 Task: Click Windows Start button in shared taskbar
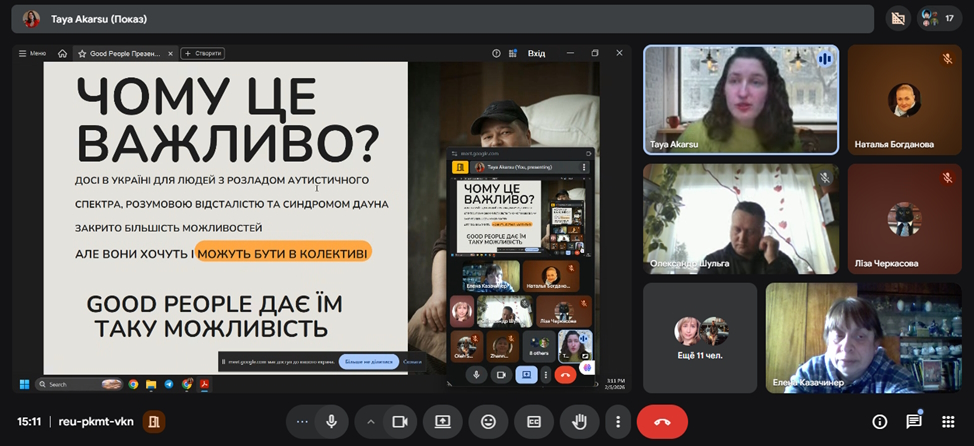pyautogui.click(x=25, y=384)
